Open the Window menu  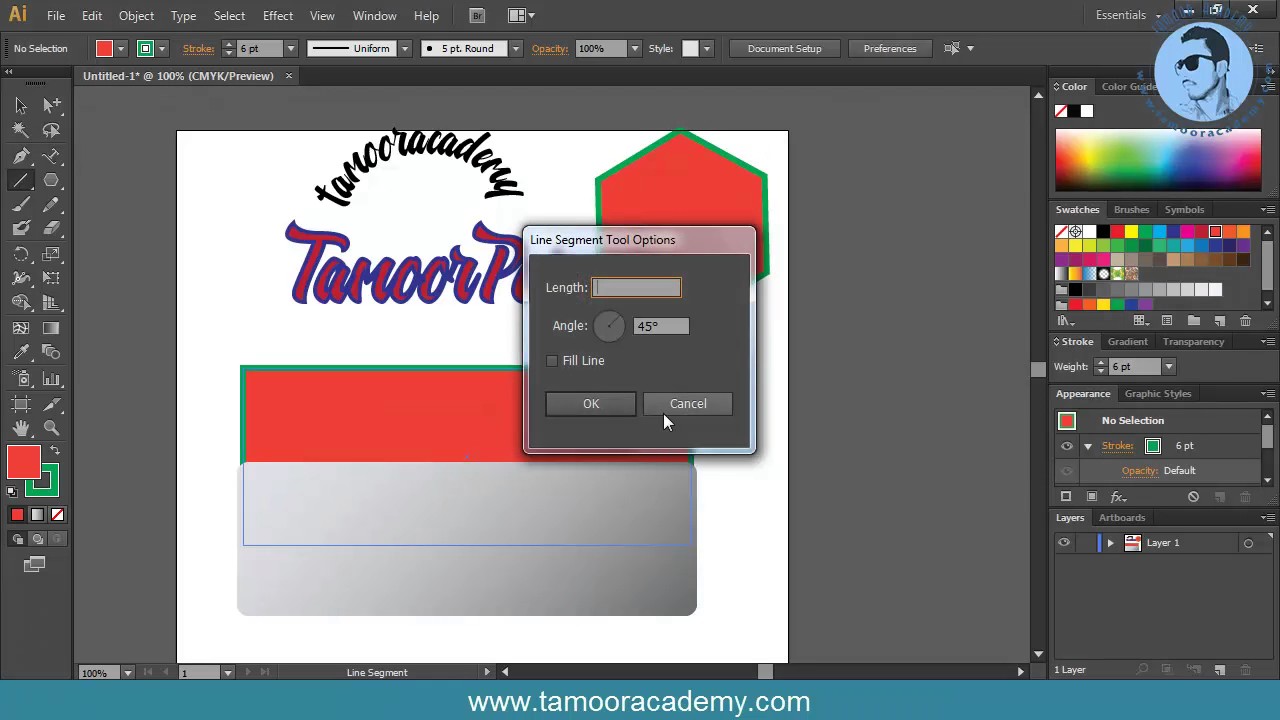(375, 16)
